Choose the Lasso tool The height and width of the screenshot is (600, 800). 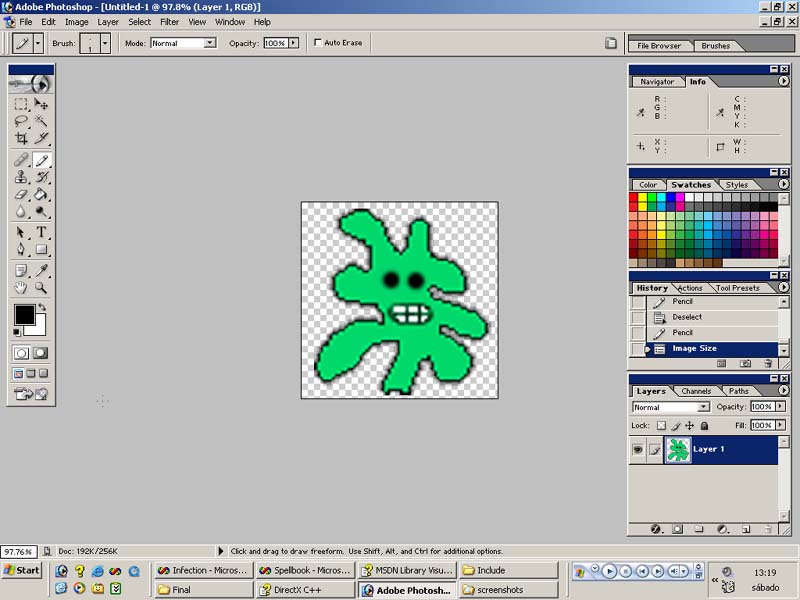click(21, 121)
